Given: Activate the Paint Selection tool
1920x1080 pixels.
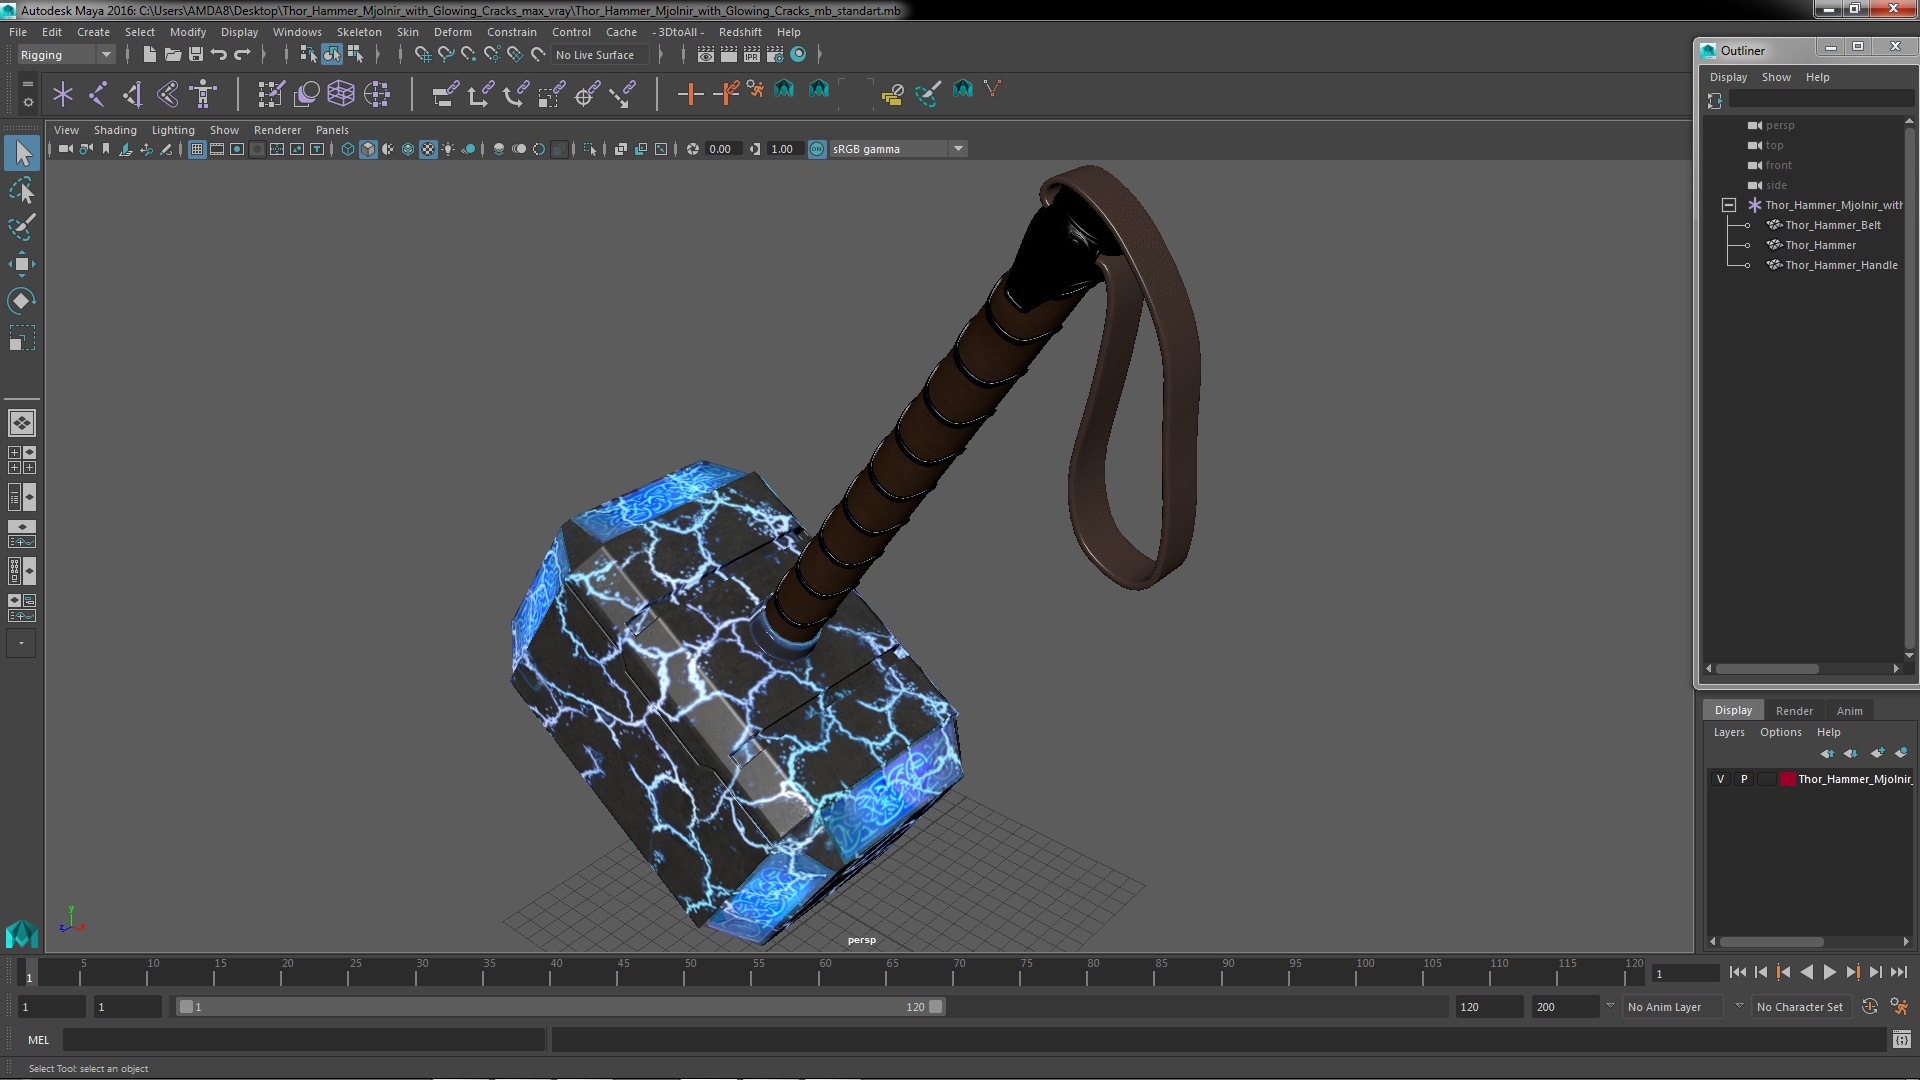Looking at the screenshot, I should tap(21, 227).
